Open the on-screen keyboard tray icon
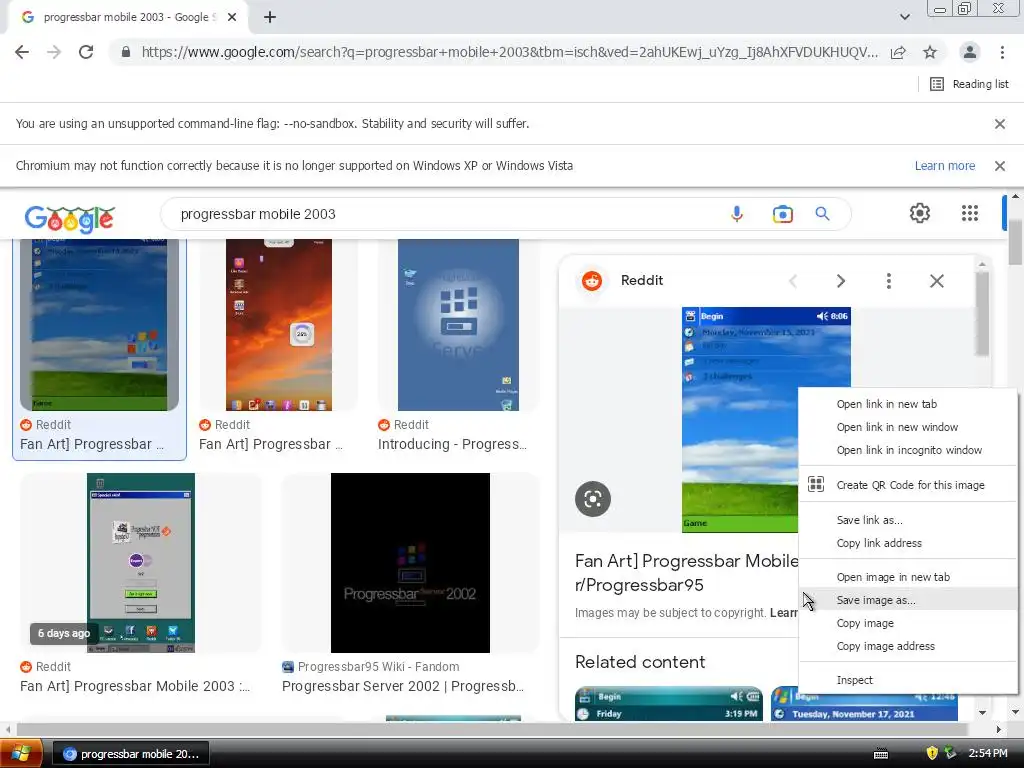Viewport: 1024px width, 768px height. point(881,754)
